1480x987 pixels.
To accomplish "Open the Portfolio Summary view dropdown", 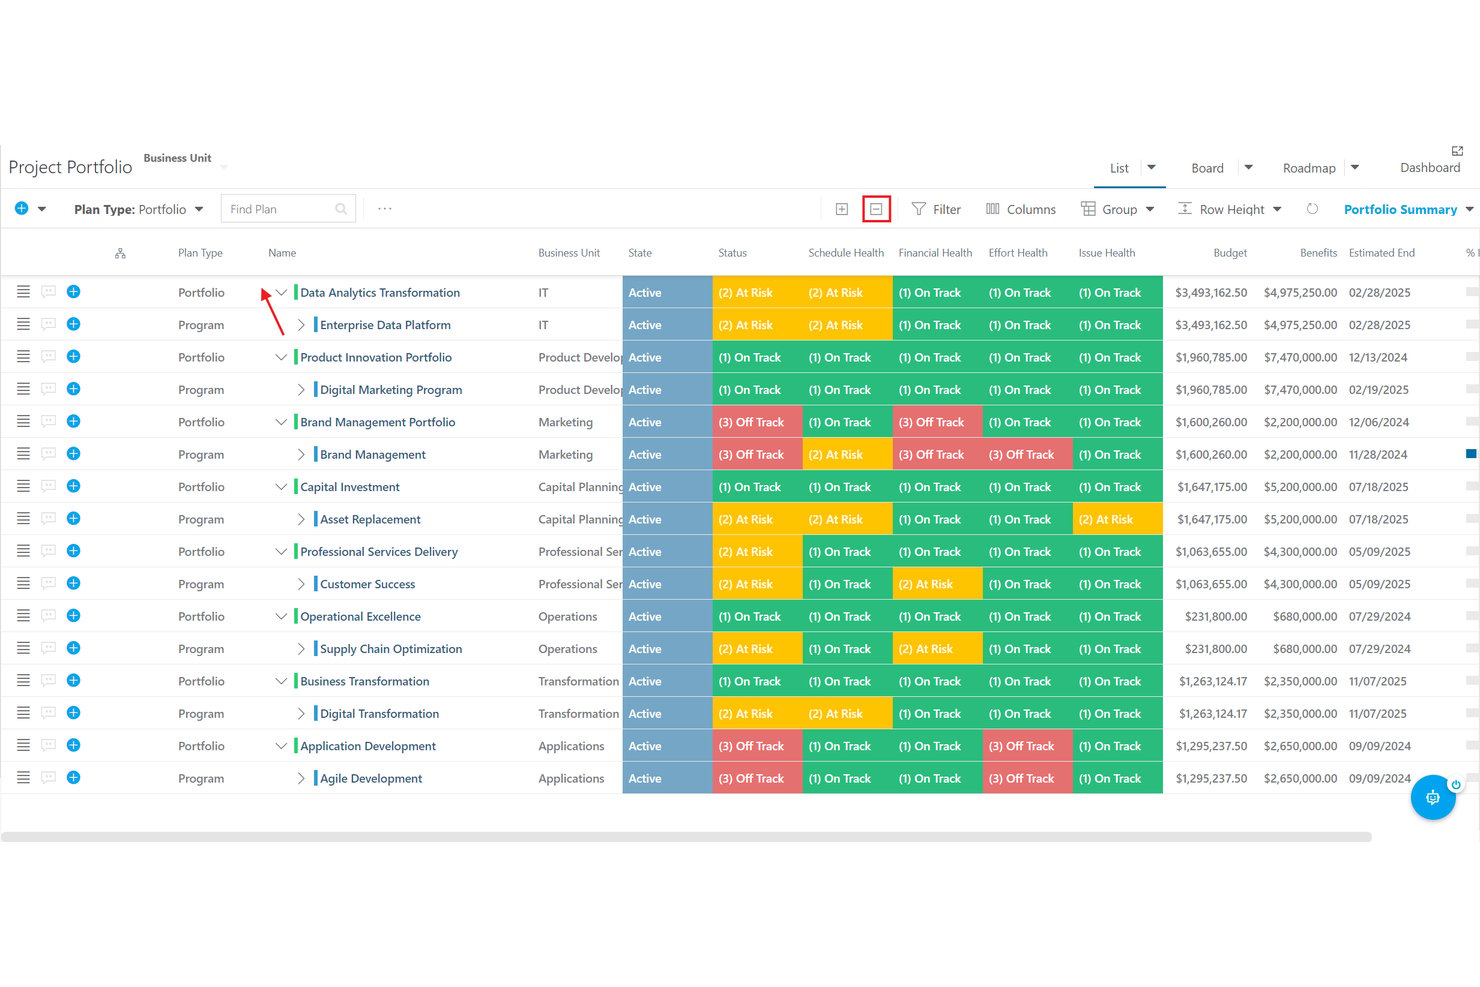I will 1408,209.
